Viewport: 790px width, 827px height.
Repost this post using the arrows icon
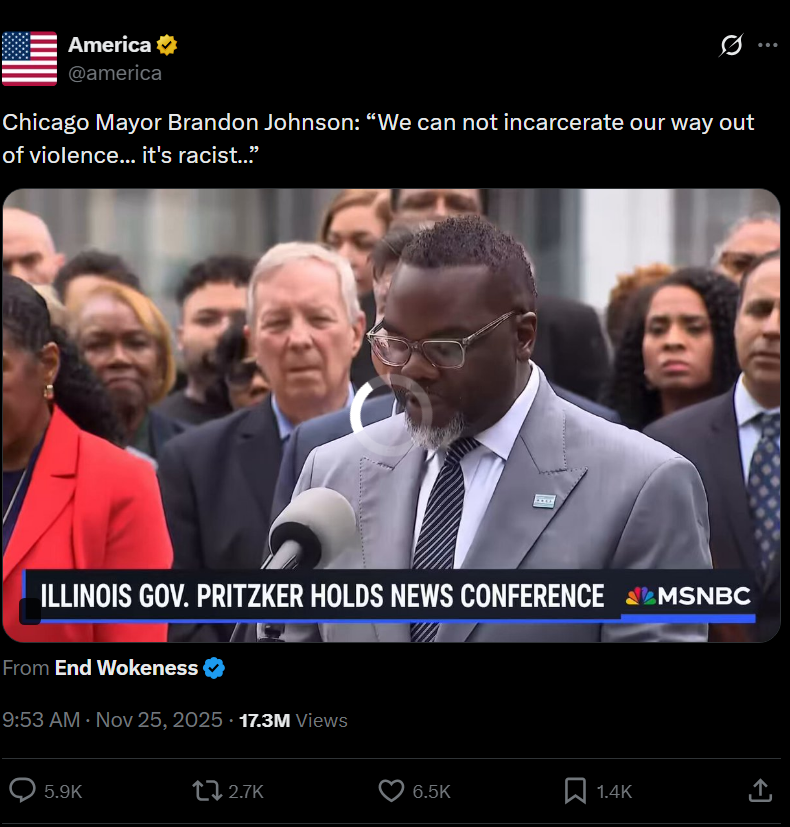click(207, 791)
